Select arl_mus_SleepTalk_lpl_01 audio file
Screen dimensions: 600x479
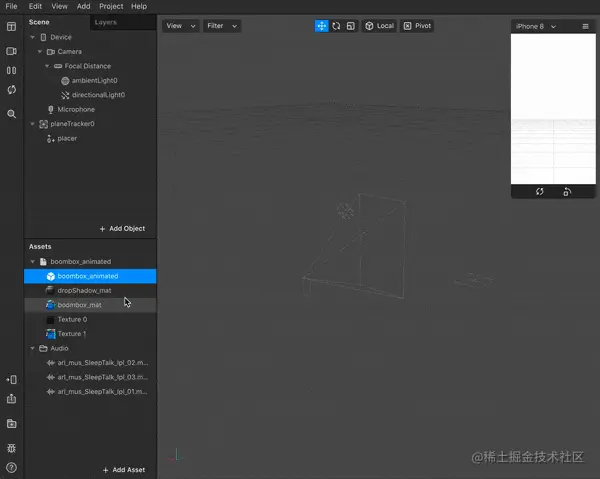pyautogui.click(x=90, y=392)
